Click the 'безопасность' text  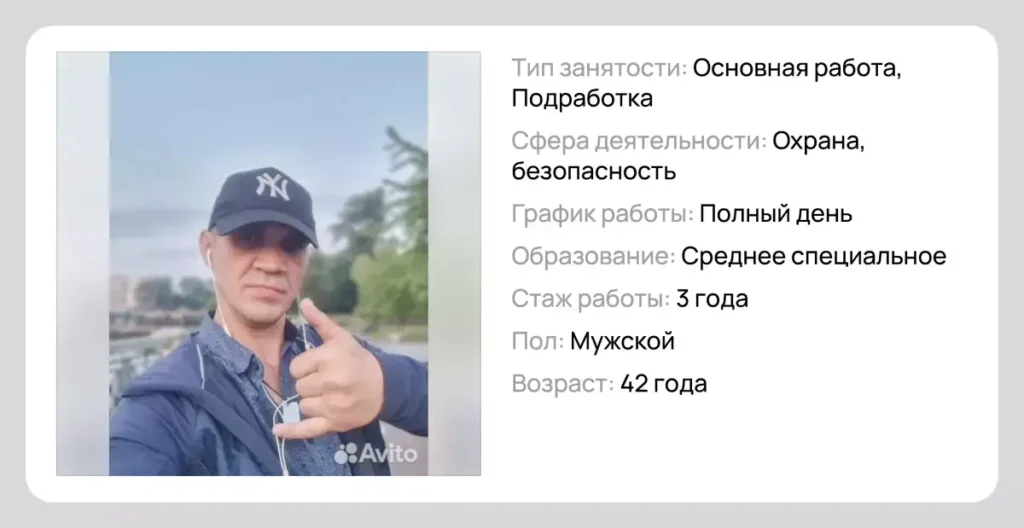pos(594,172)
